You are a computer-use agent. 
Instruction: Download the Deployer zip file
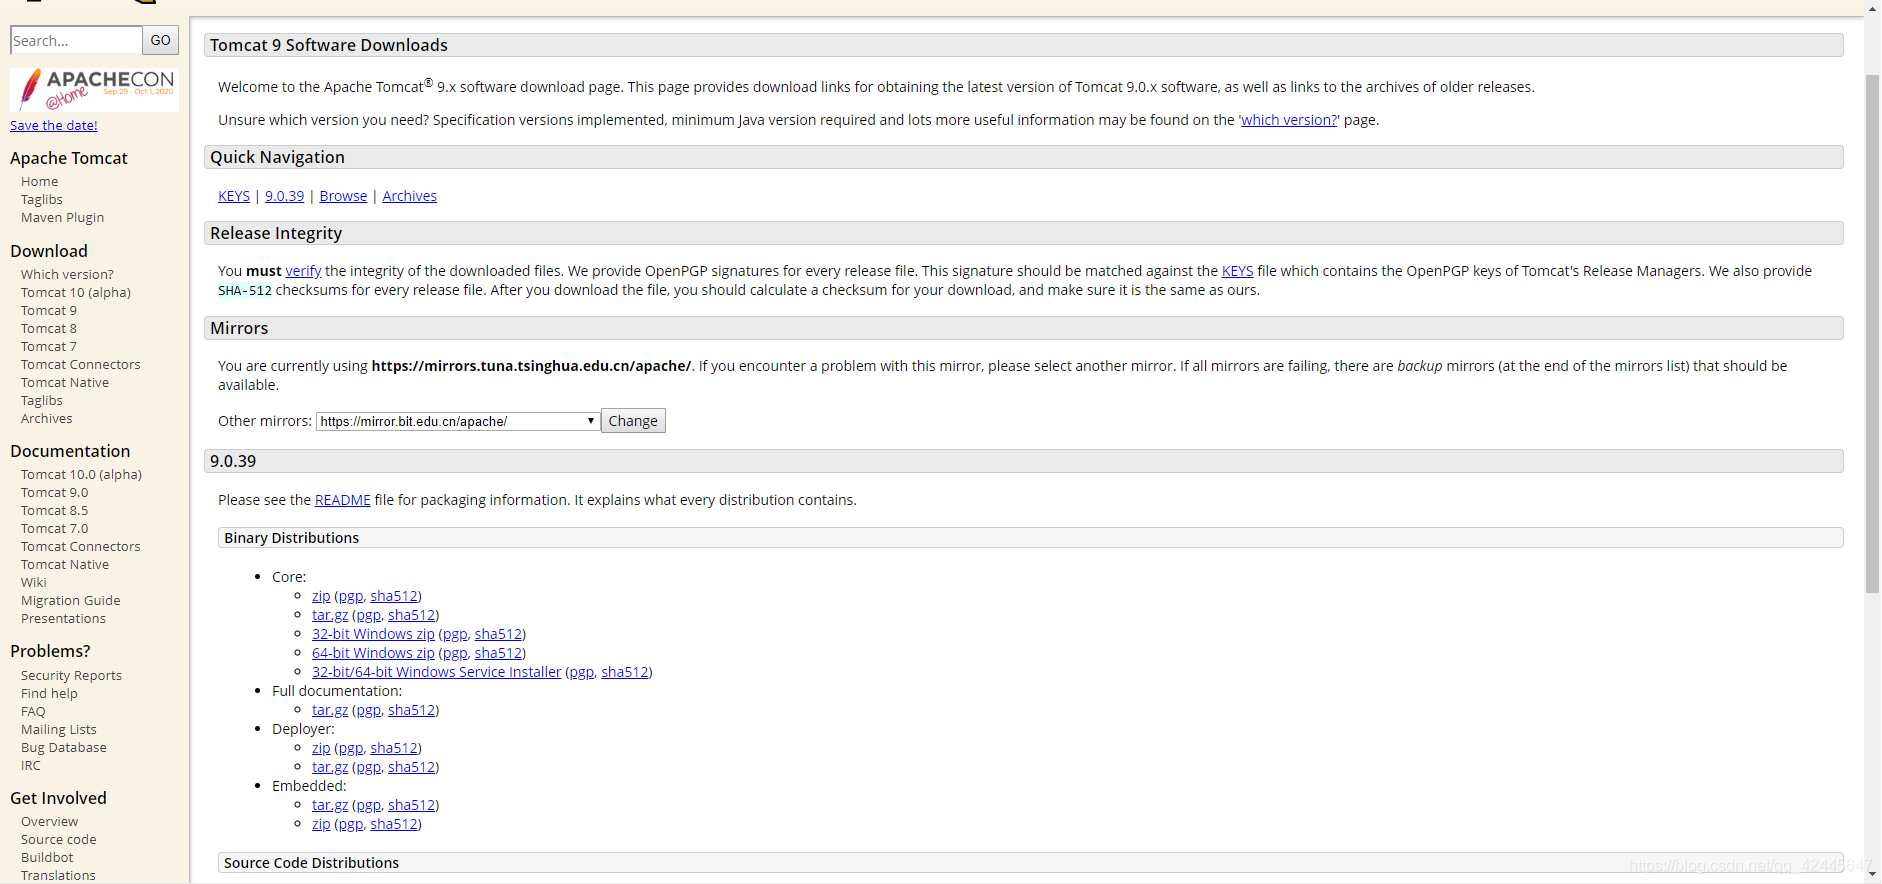pyautogui.click(x=321, y=748)
